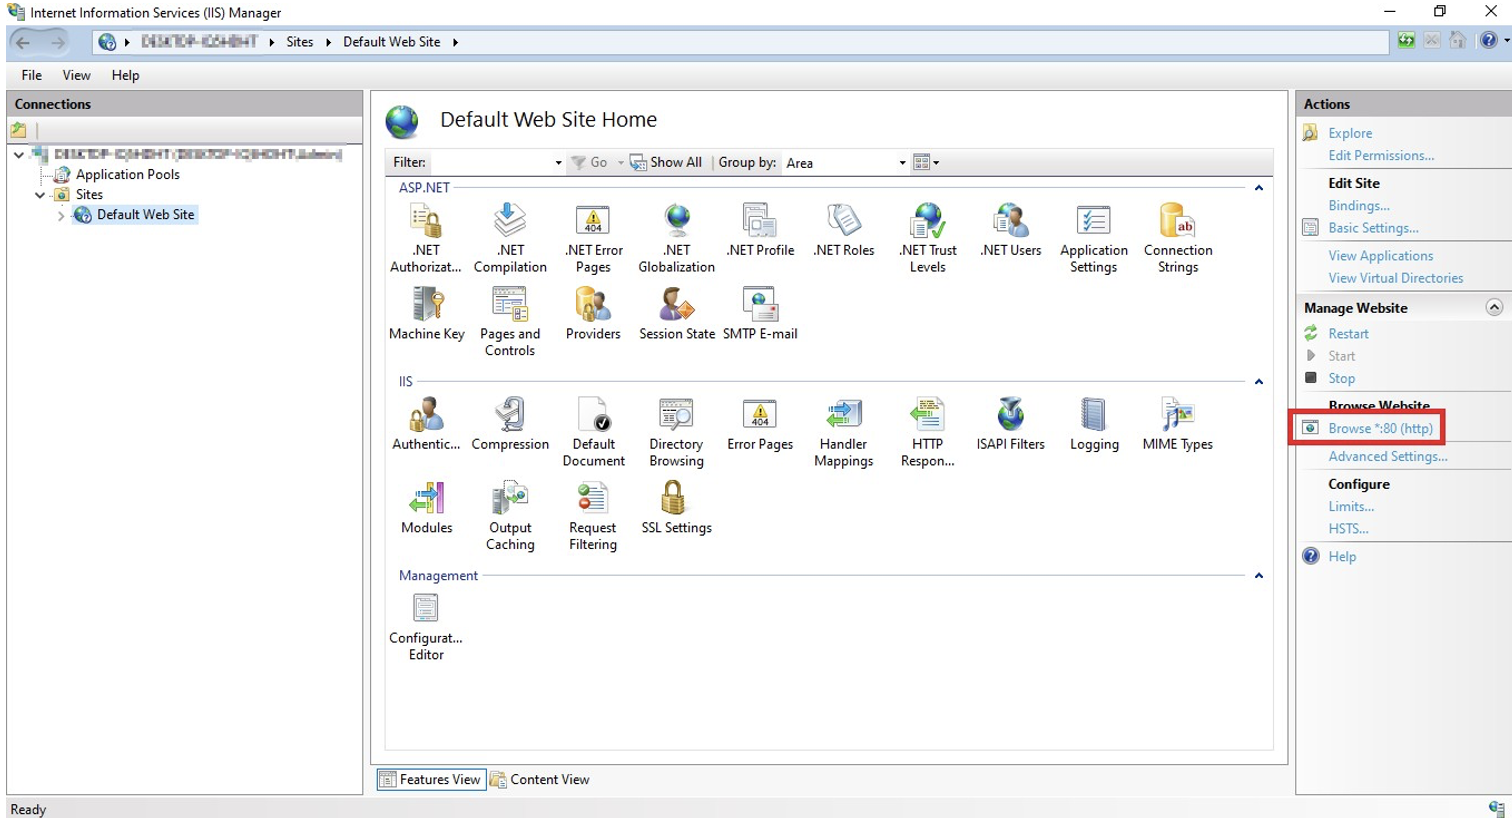The image size is (1512, 818).
Task: Switch to the Features View tab
Action: (431, 779)
